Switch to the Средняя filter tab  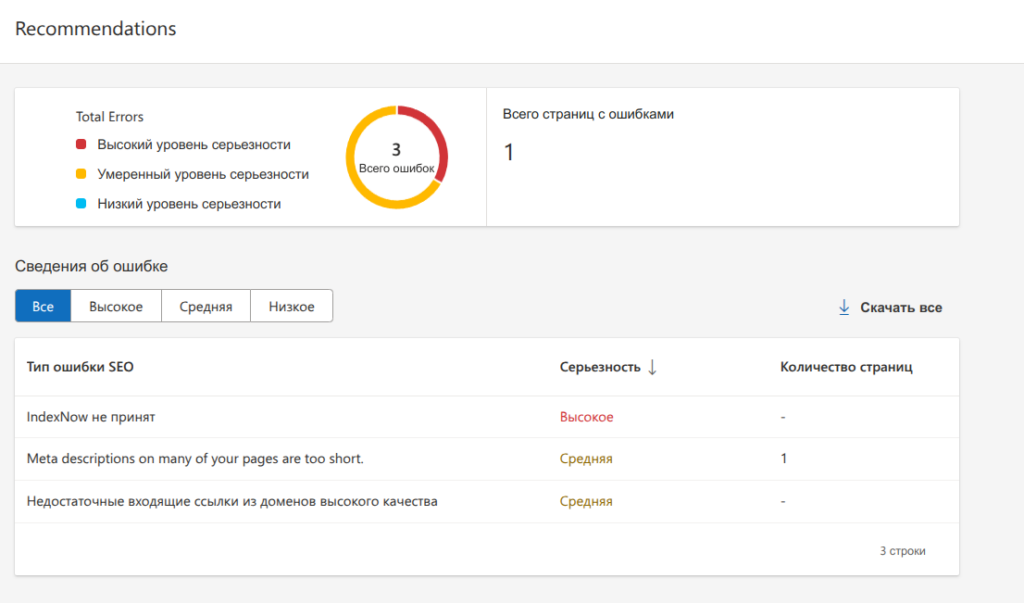point(206,307)
